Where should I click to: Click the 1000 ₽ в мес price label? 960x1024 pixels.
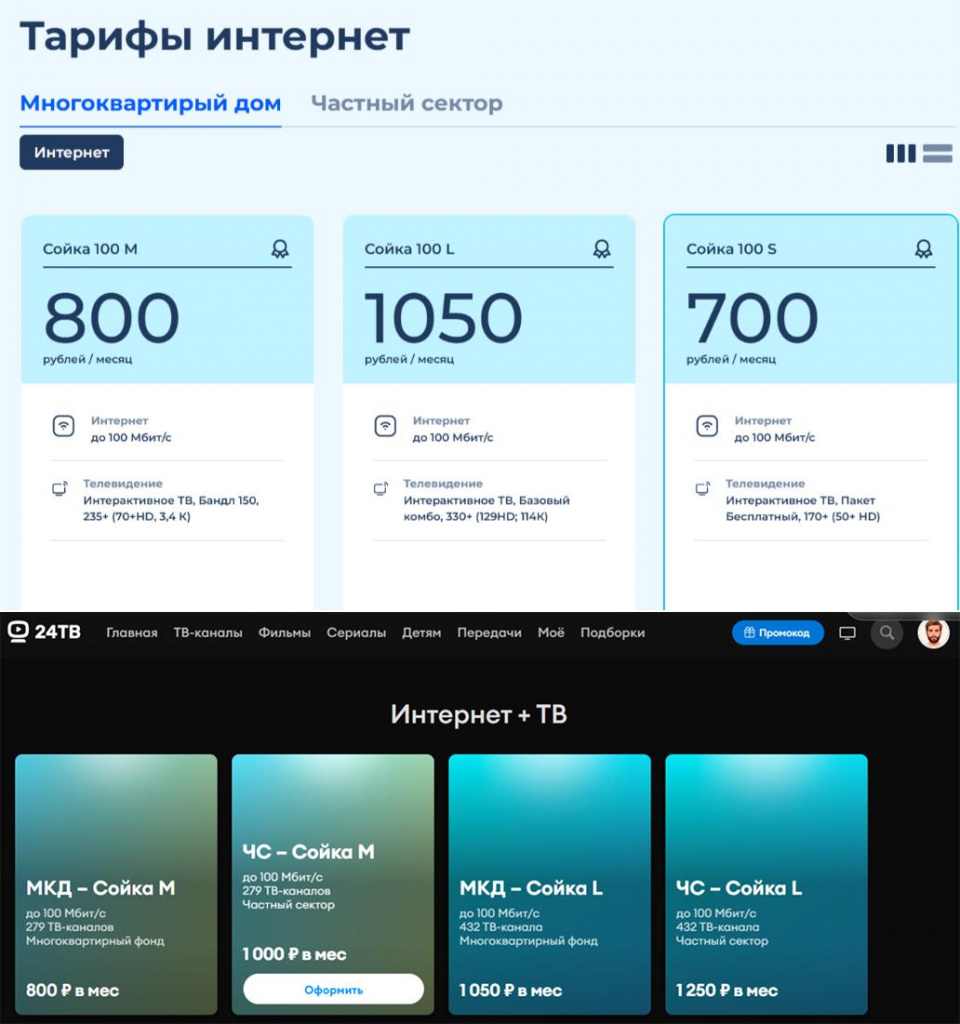tap(294, 954)
